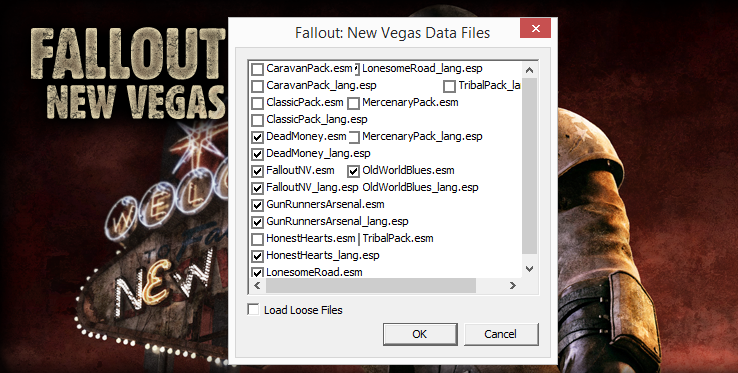Image resolution: width=738 pixels, height=373 pixels.
Task: Click the horizontal scroll right arrow
Action: click(513, 285)
